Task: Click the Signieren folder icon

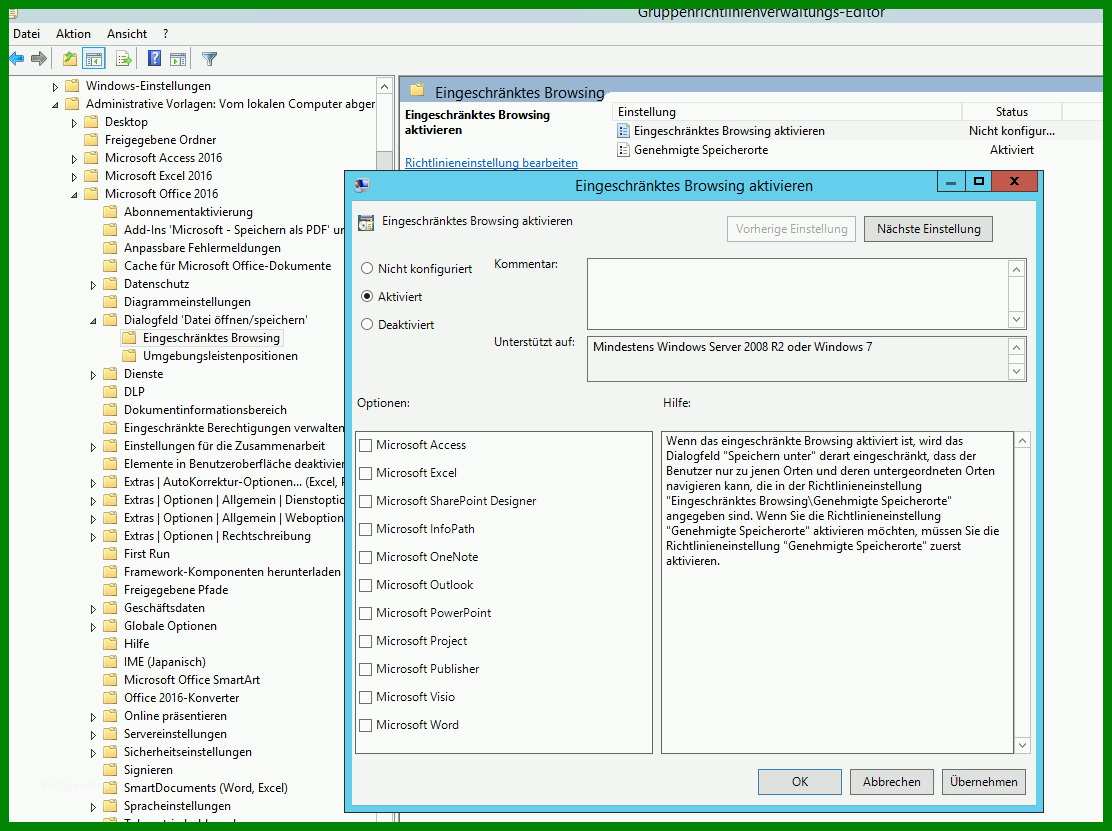Action: [110, 770]
